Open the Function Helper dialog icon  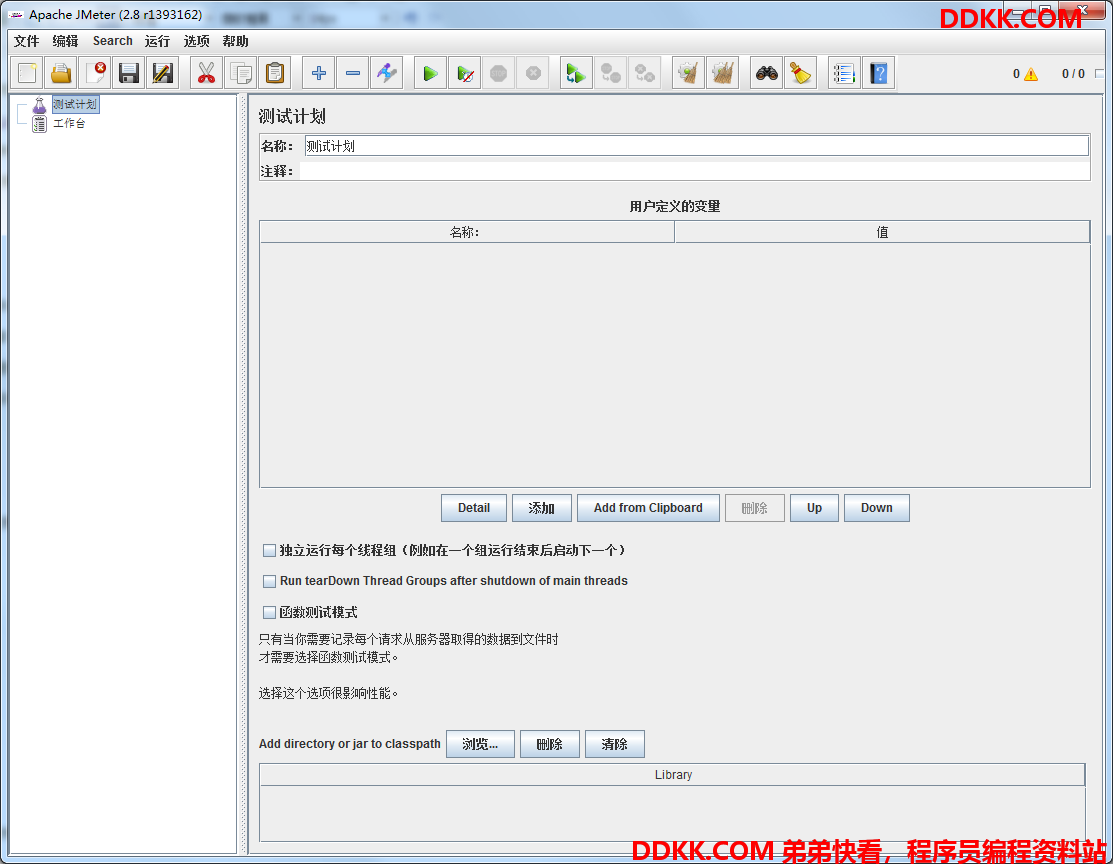click(x=845, y=73)
